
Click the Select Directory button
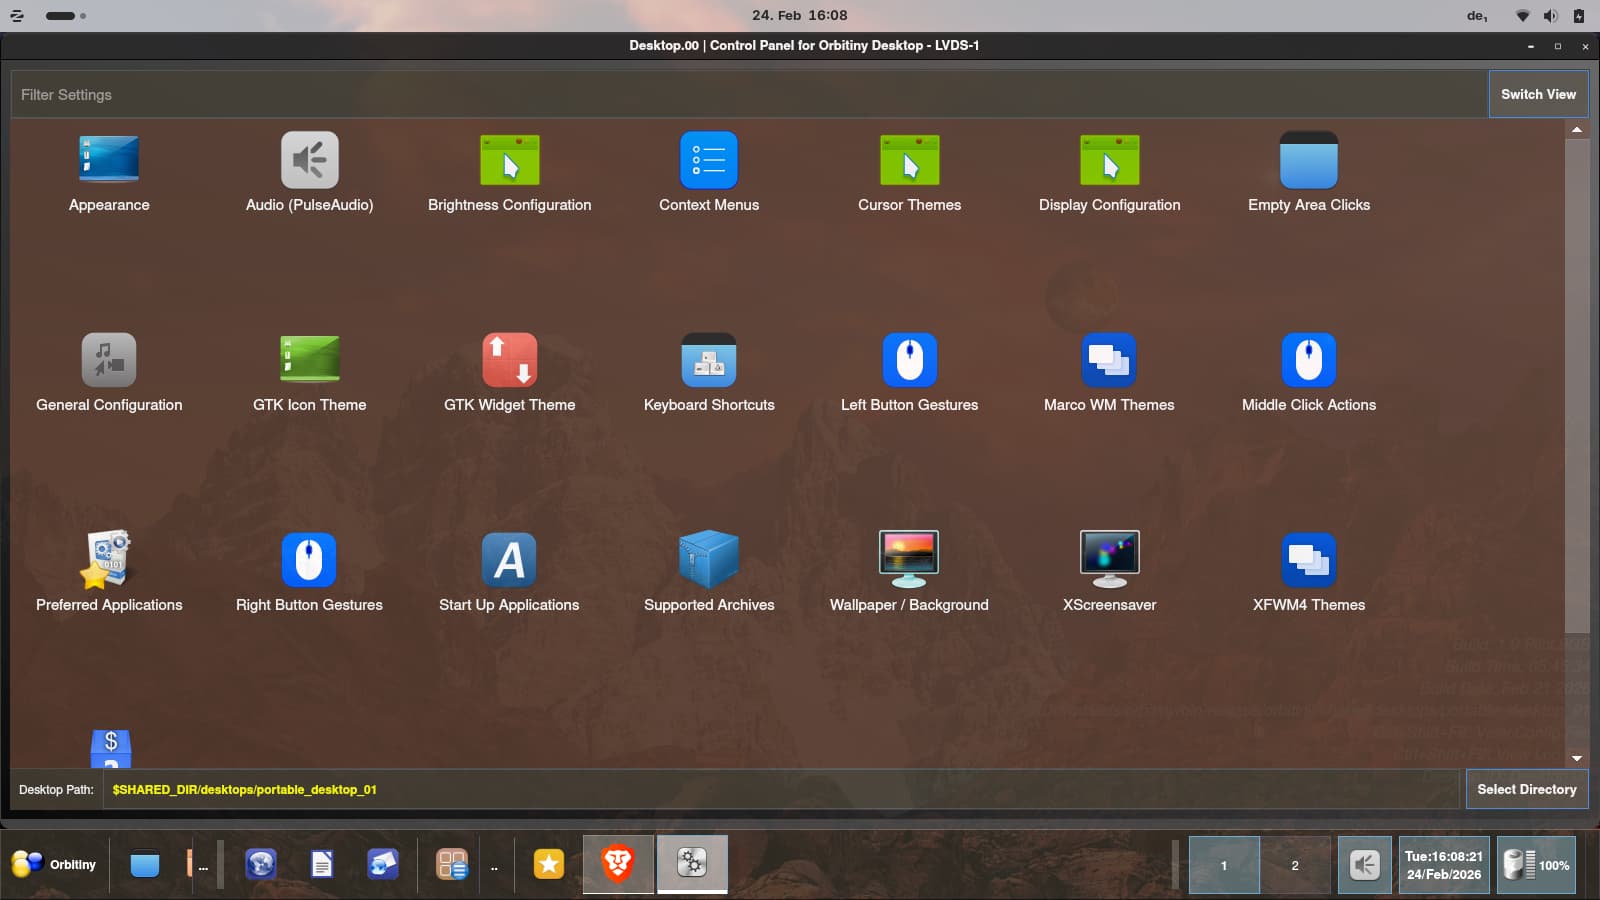click(1526, 789)
